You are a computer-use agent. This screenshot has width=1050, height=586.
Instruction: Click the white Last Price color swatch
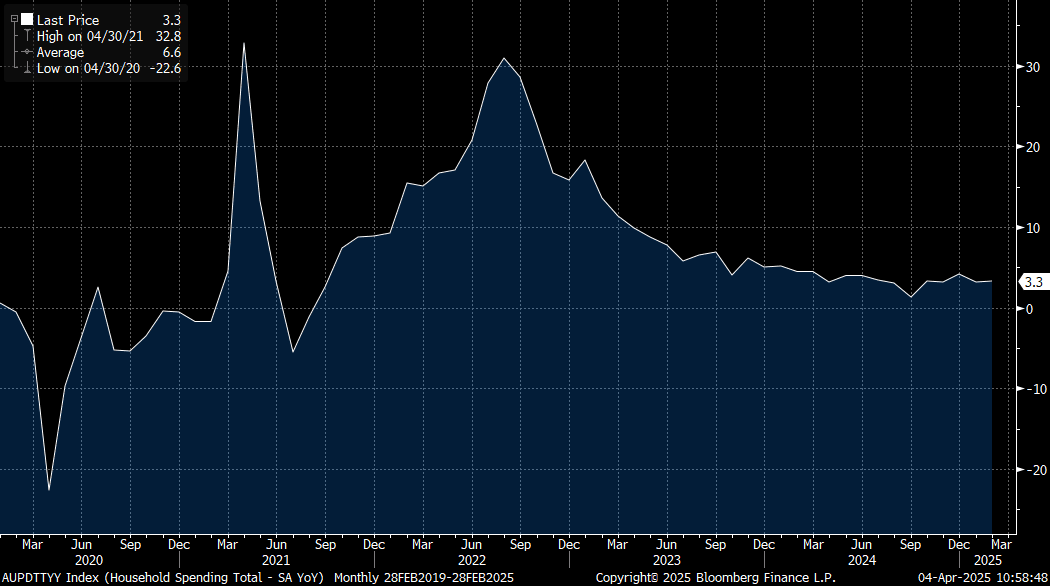(x=27, y=19)
